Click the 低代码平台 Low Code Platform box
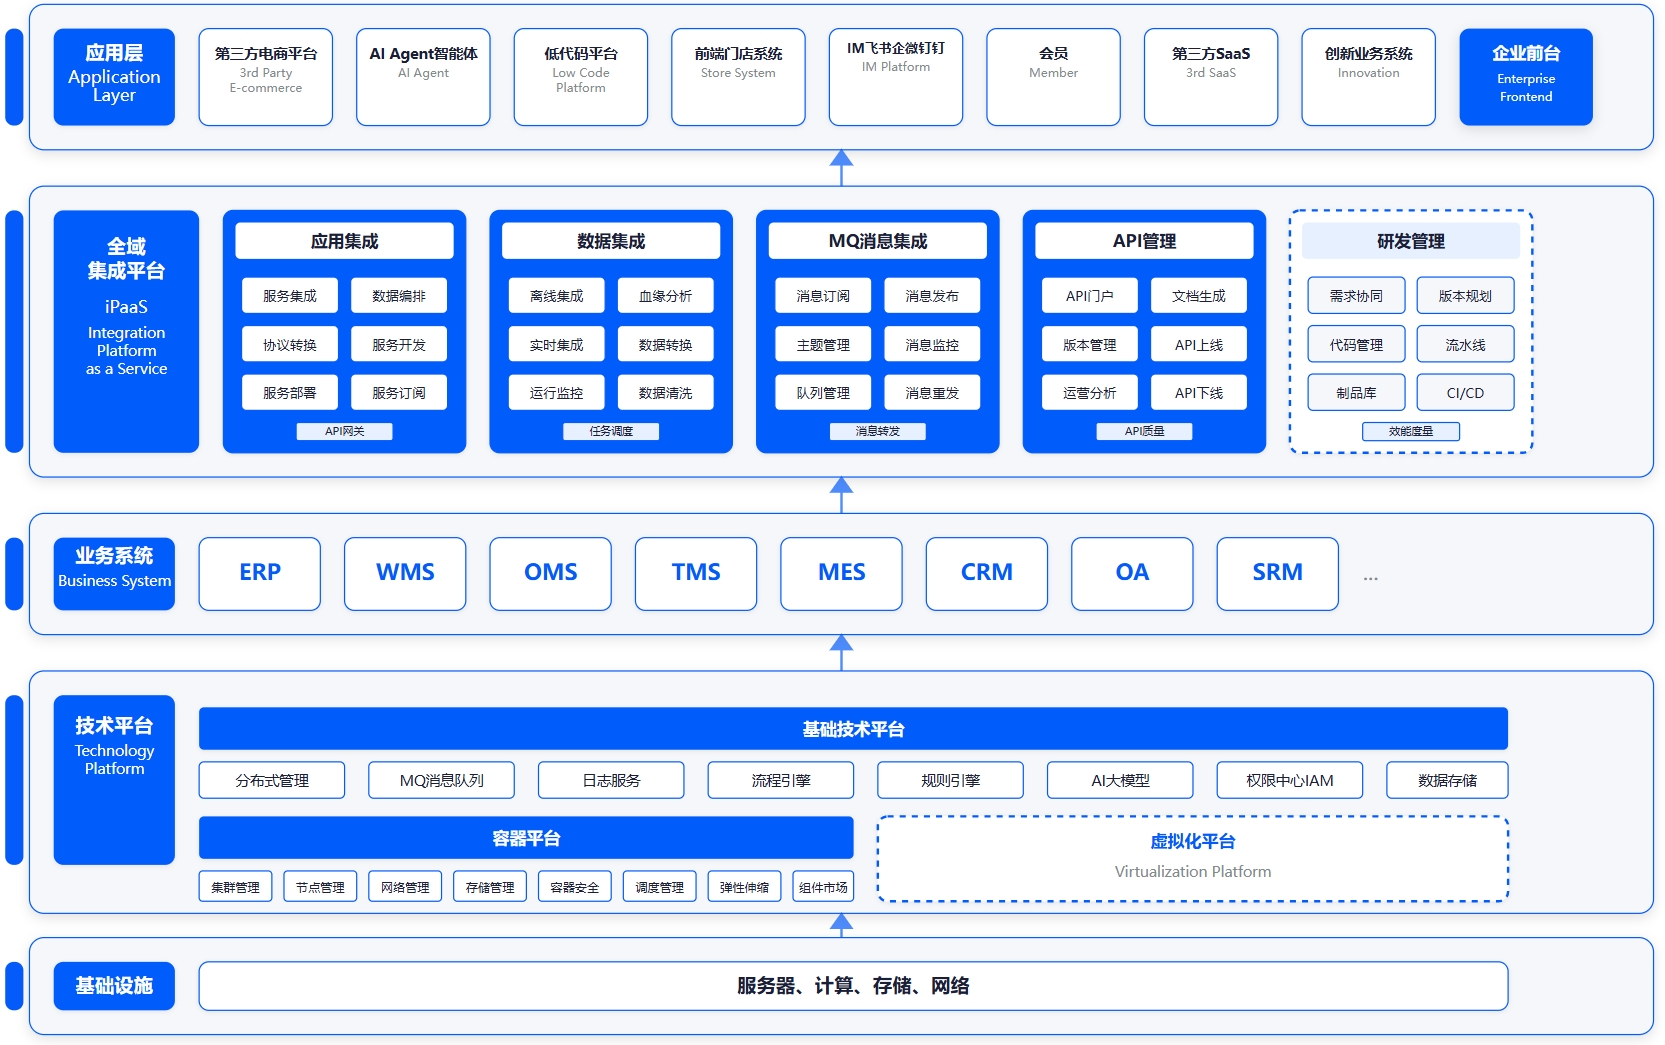The height and width of the screenshot is (1045, 1665). click(x=580, y=77)
